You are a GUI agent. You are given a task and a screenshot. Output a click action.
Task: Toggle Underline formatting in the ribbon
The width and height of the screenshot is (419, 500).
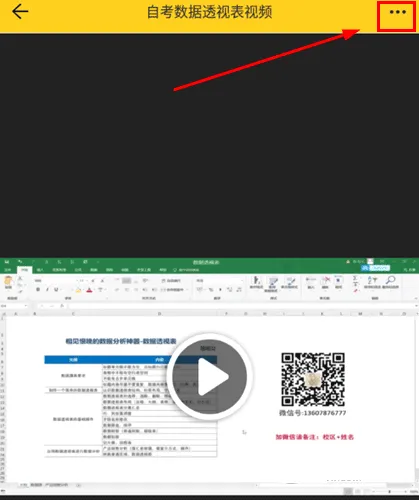56,290
